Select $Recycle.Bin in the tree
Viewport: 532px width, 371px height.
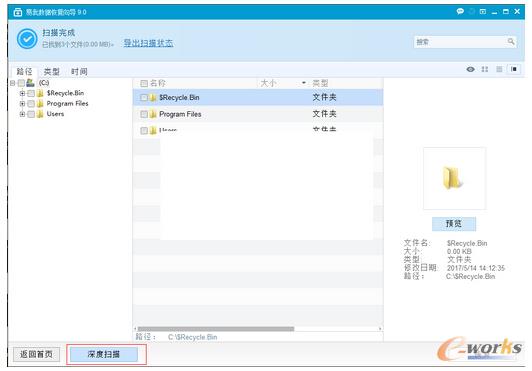(65, 93)
